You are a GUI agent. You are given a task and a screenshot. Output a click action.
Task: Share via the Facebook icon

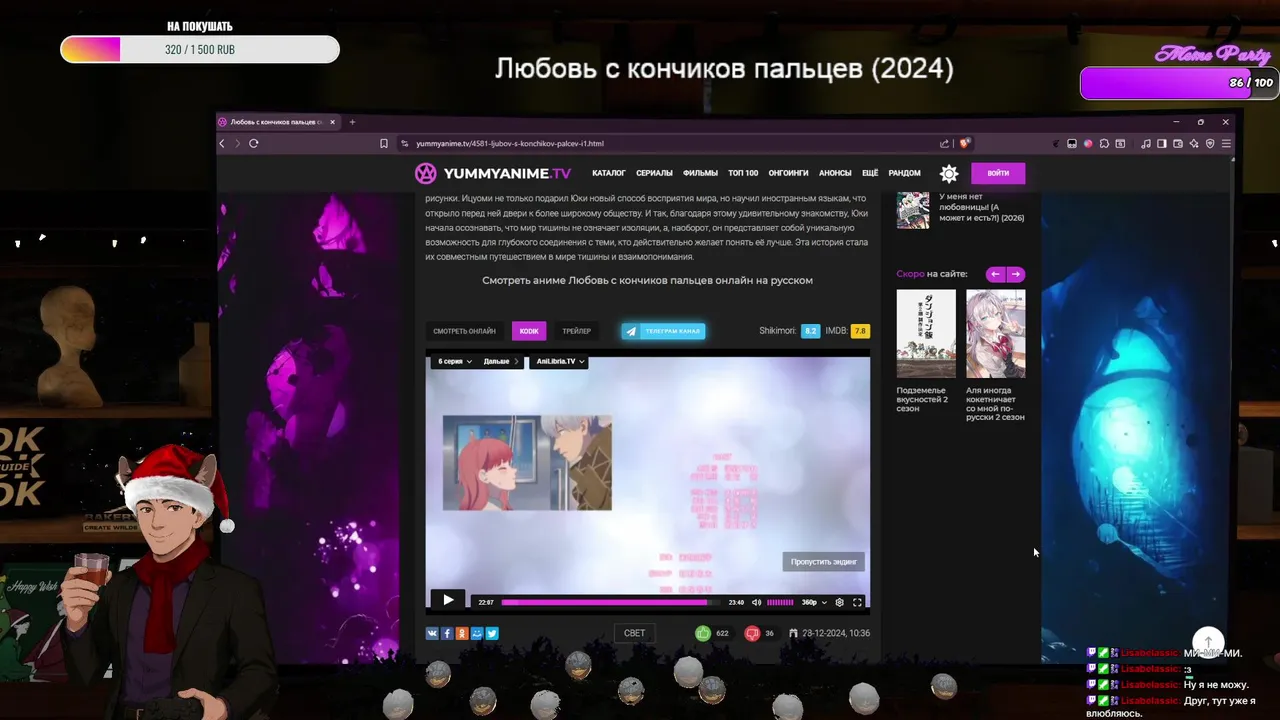point(447,633)
